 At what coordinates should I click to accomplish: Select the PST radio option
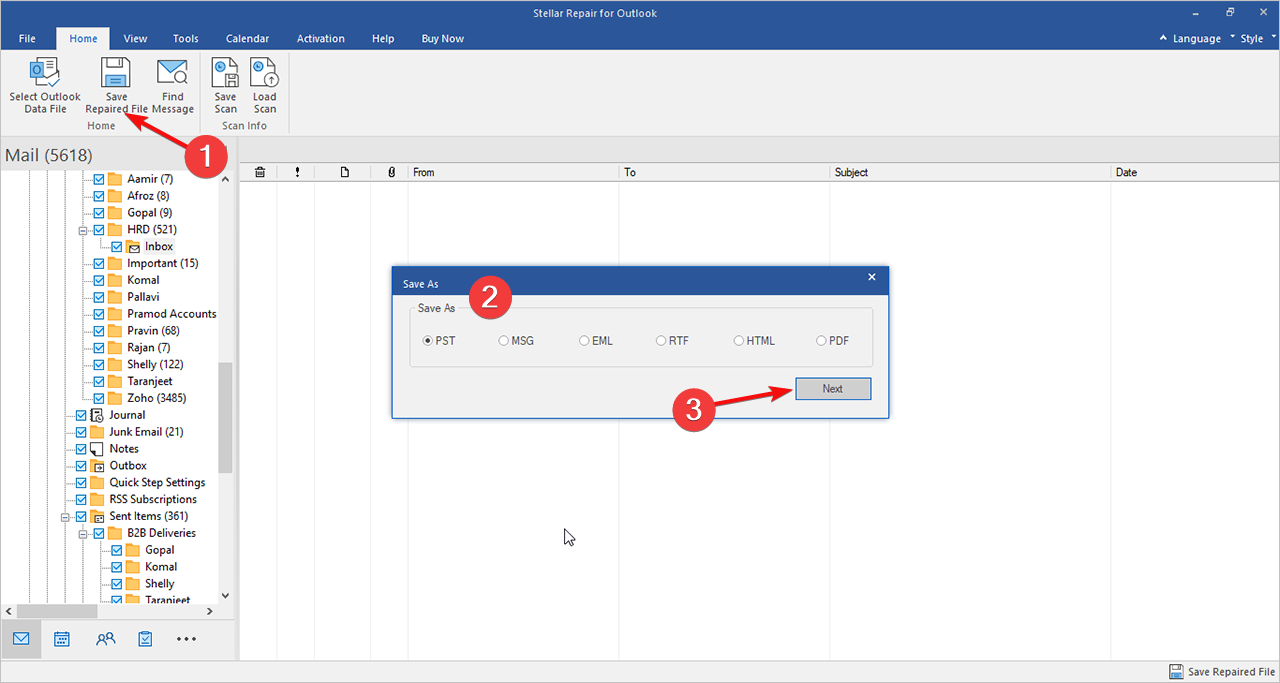[428, 341]
